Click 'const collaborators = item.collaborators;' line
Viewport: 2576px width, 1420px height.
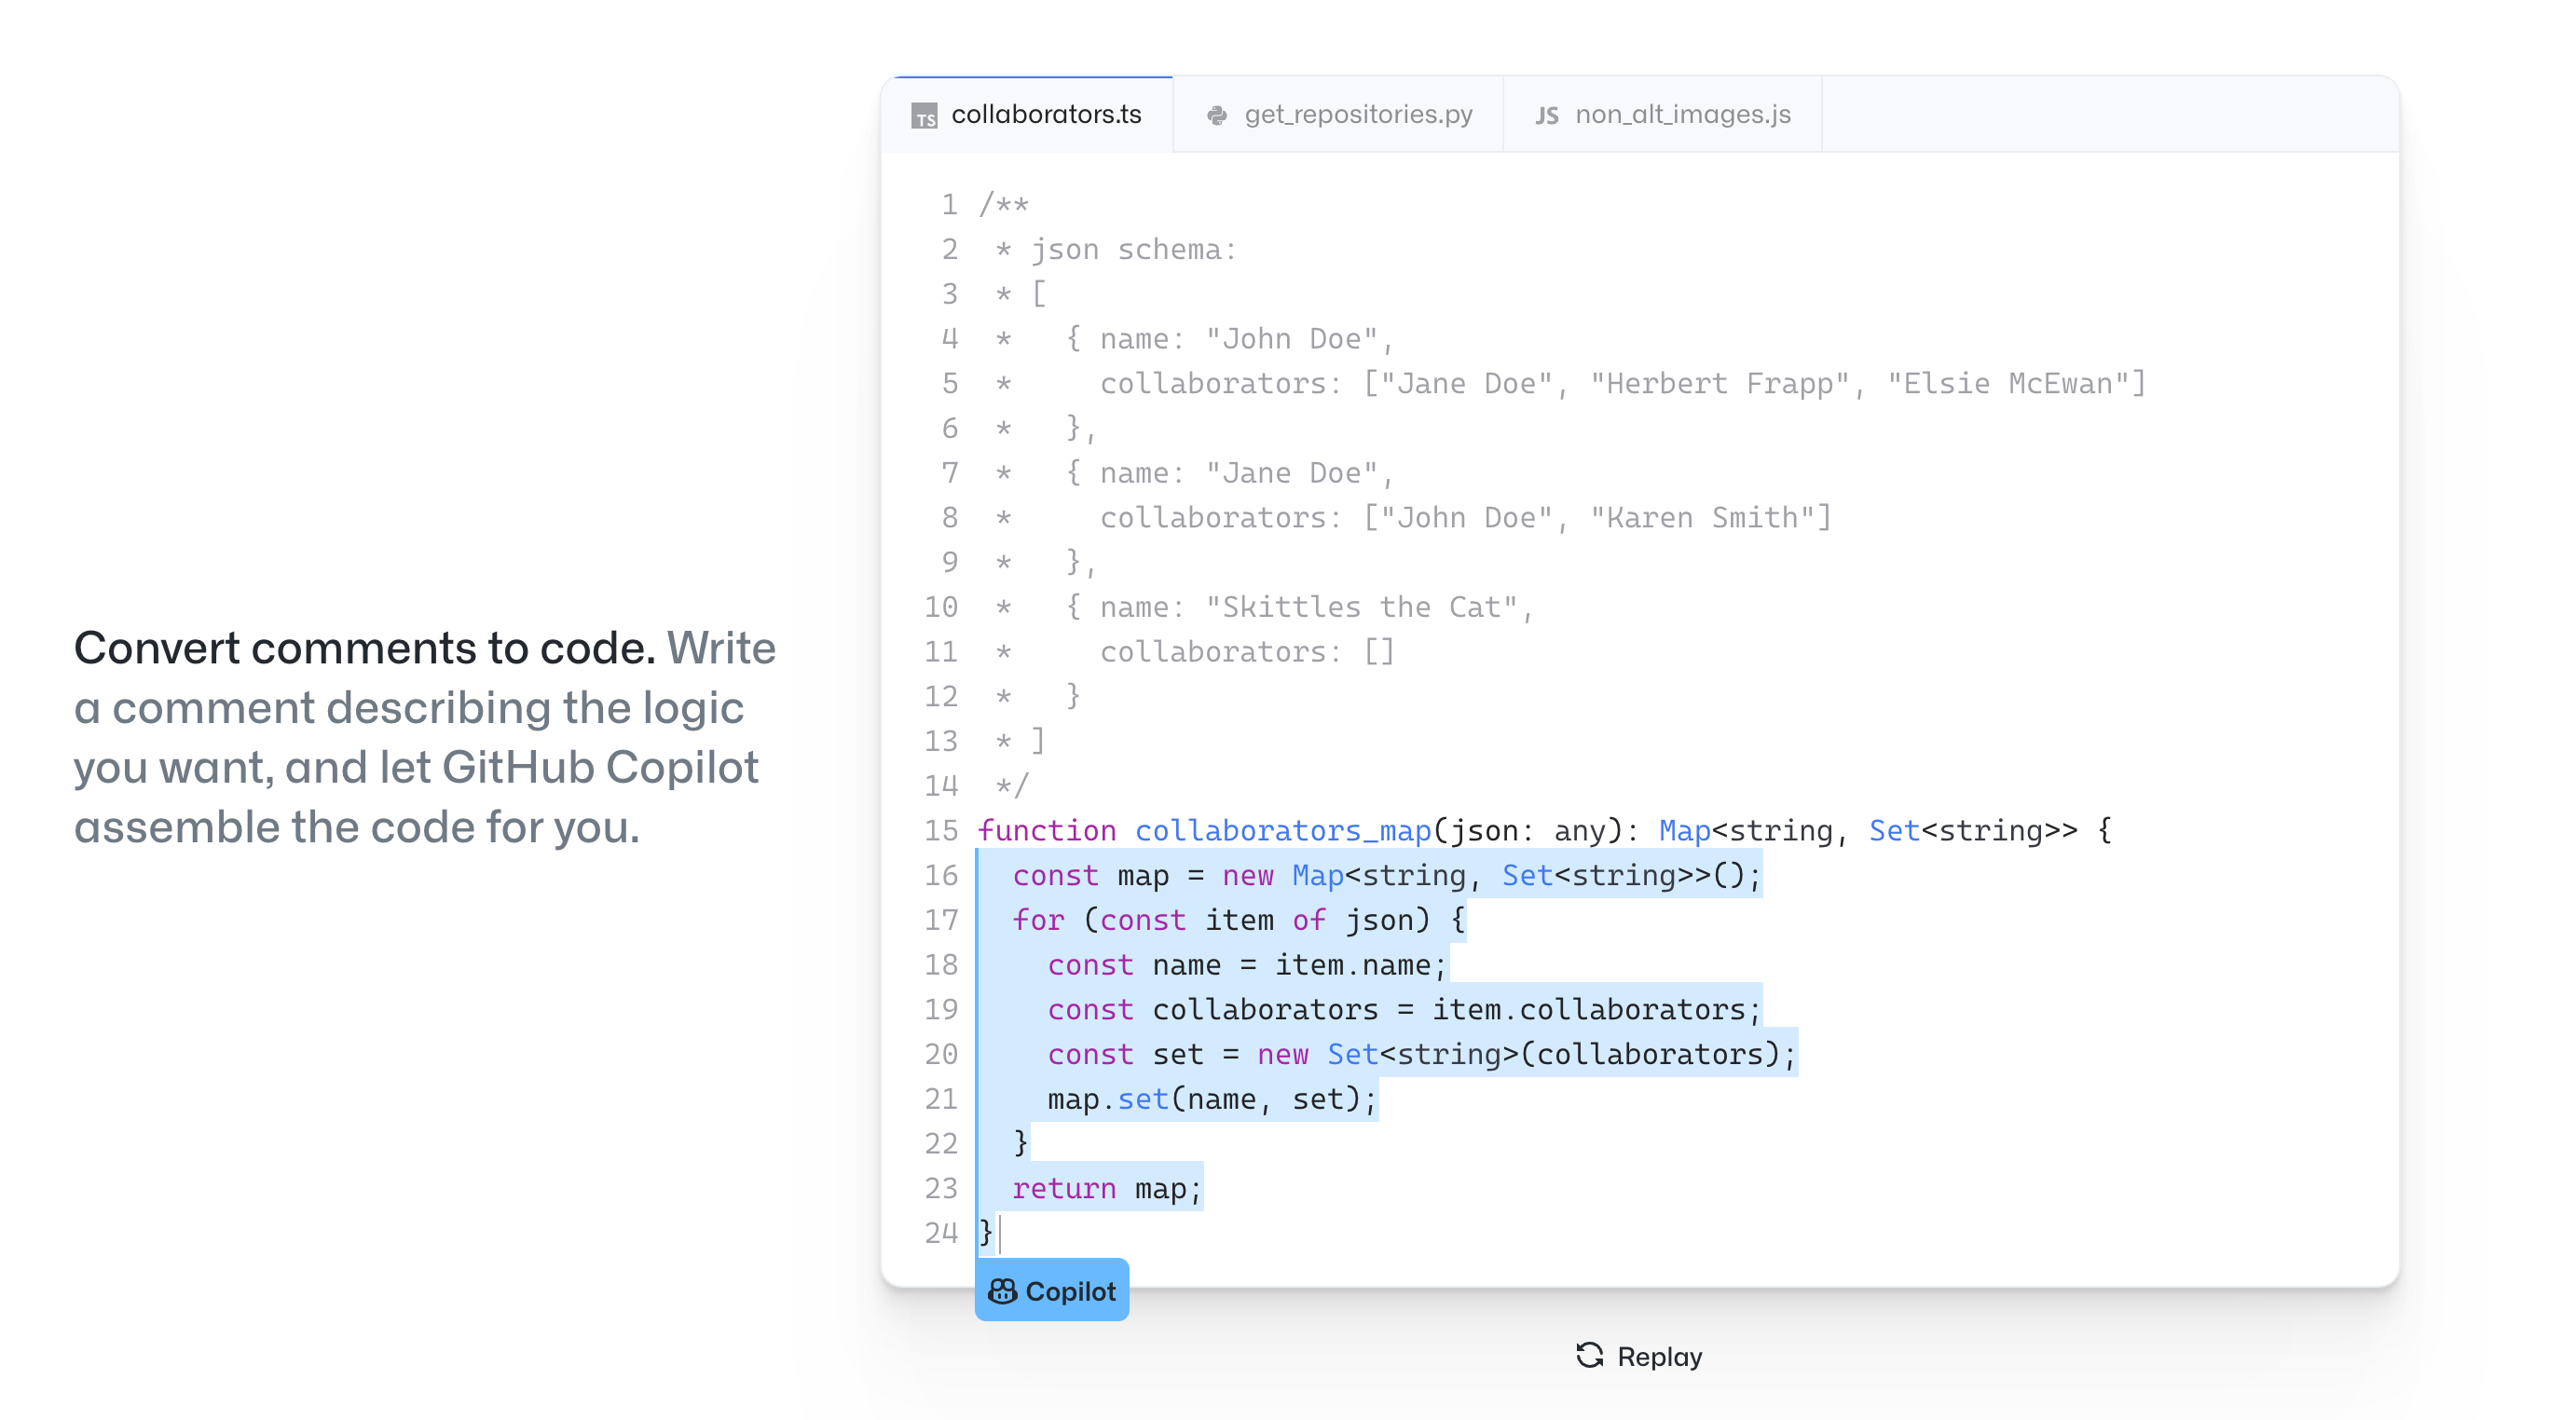[x=1404, y=1009]
